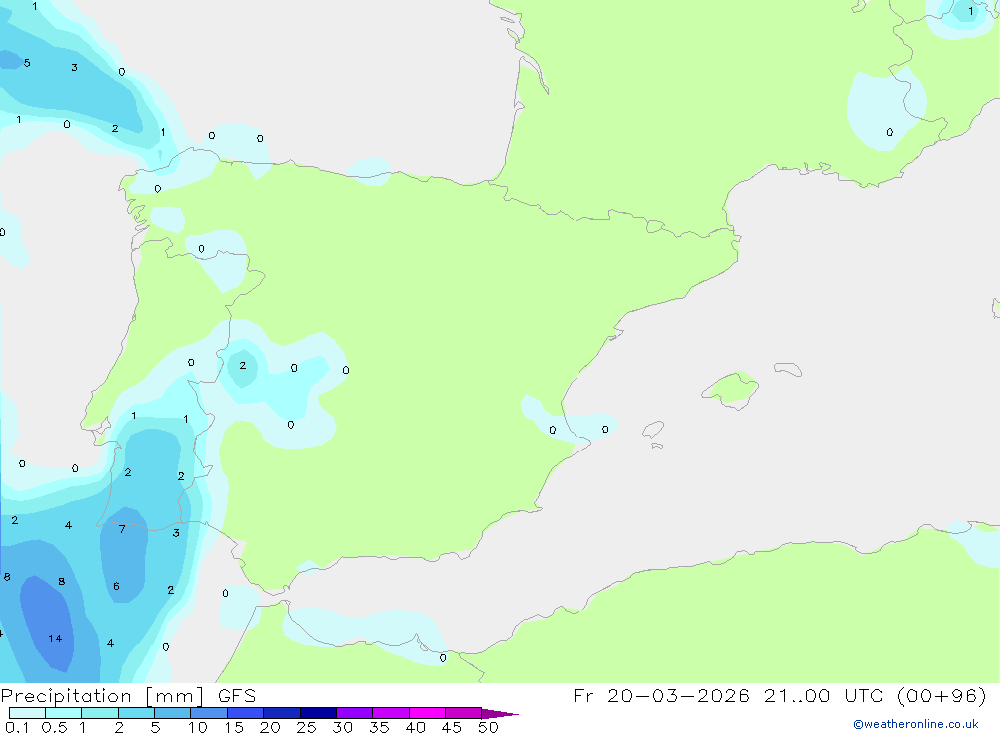This screenshot has width=1000, height=733.
Task: Pick the 5–10 mm legend swatch
Action: coord(173,713)
